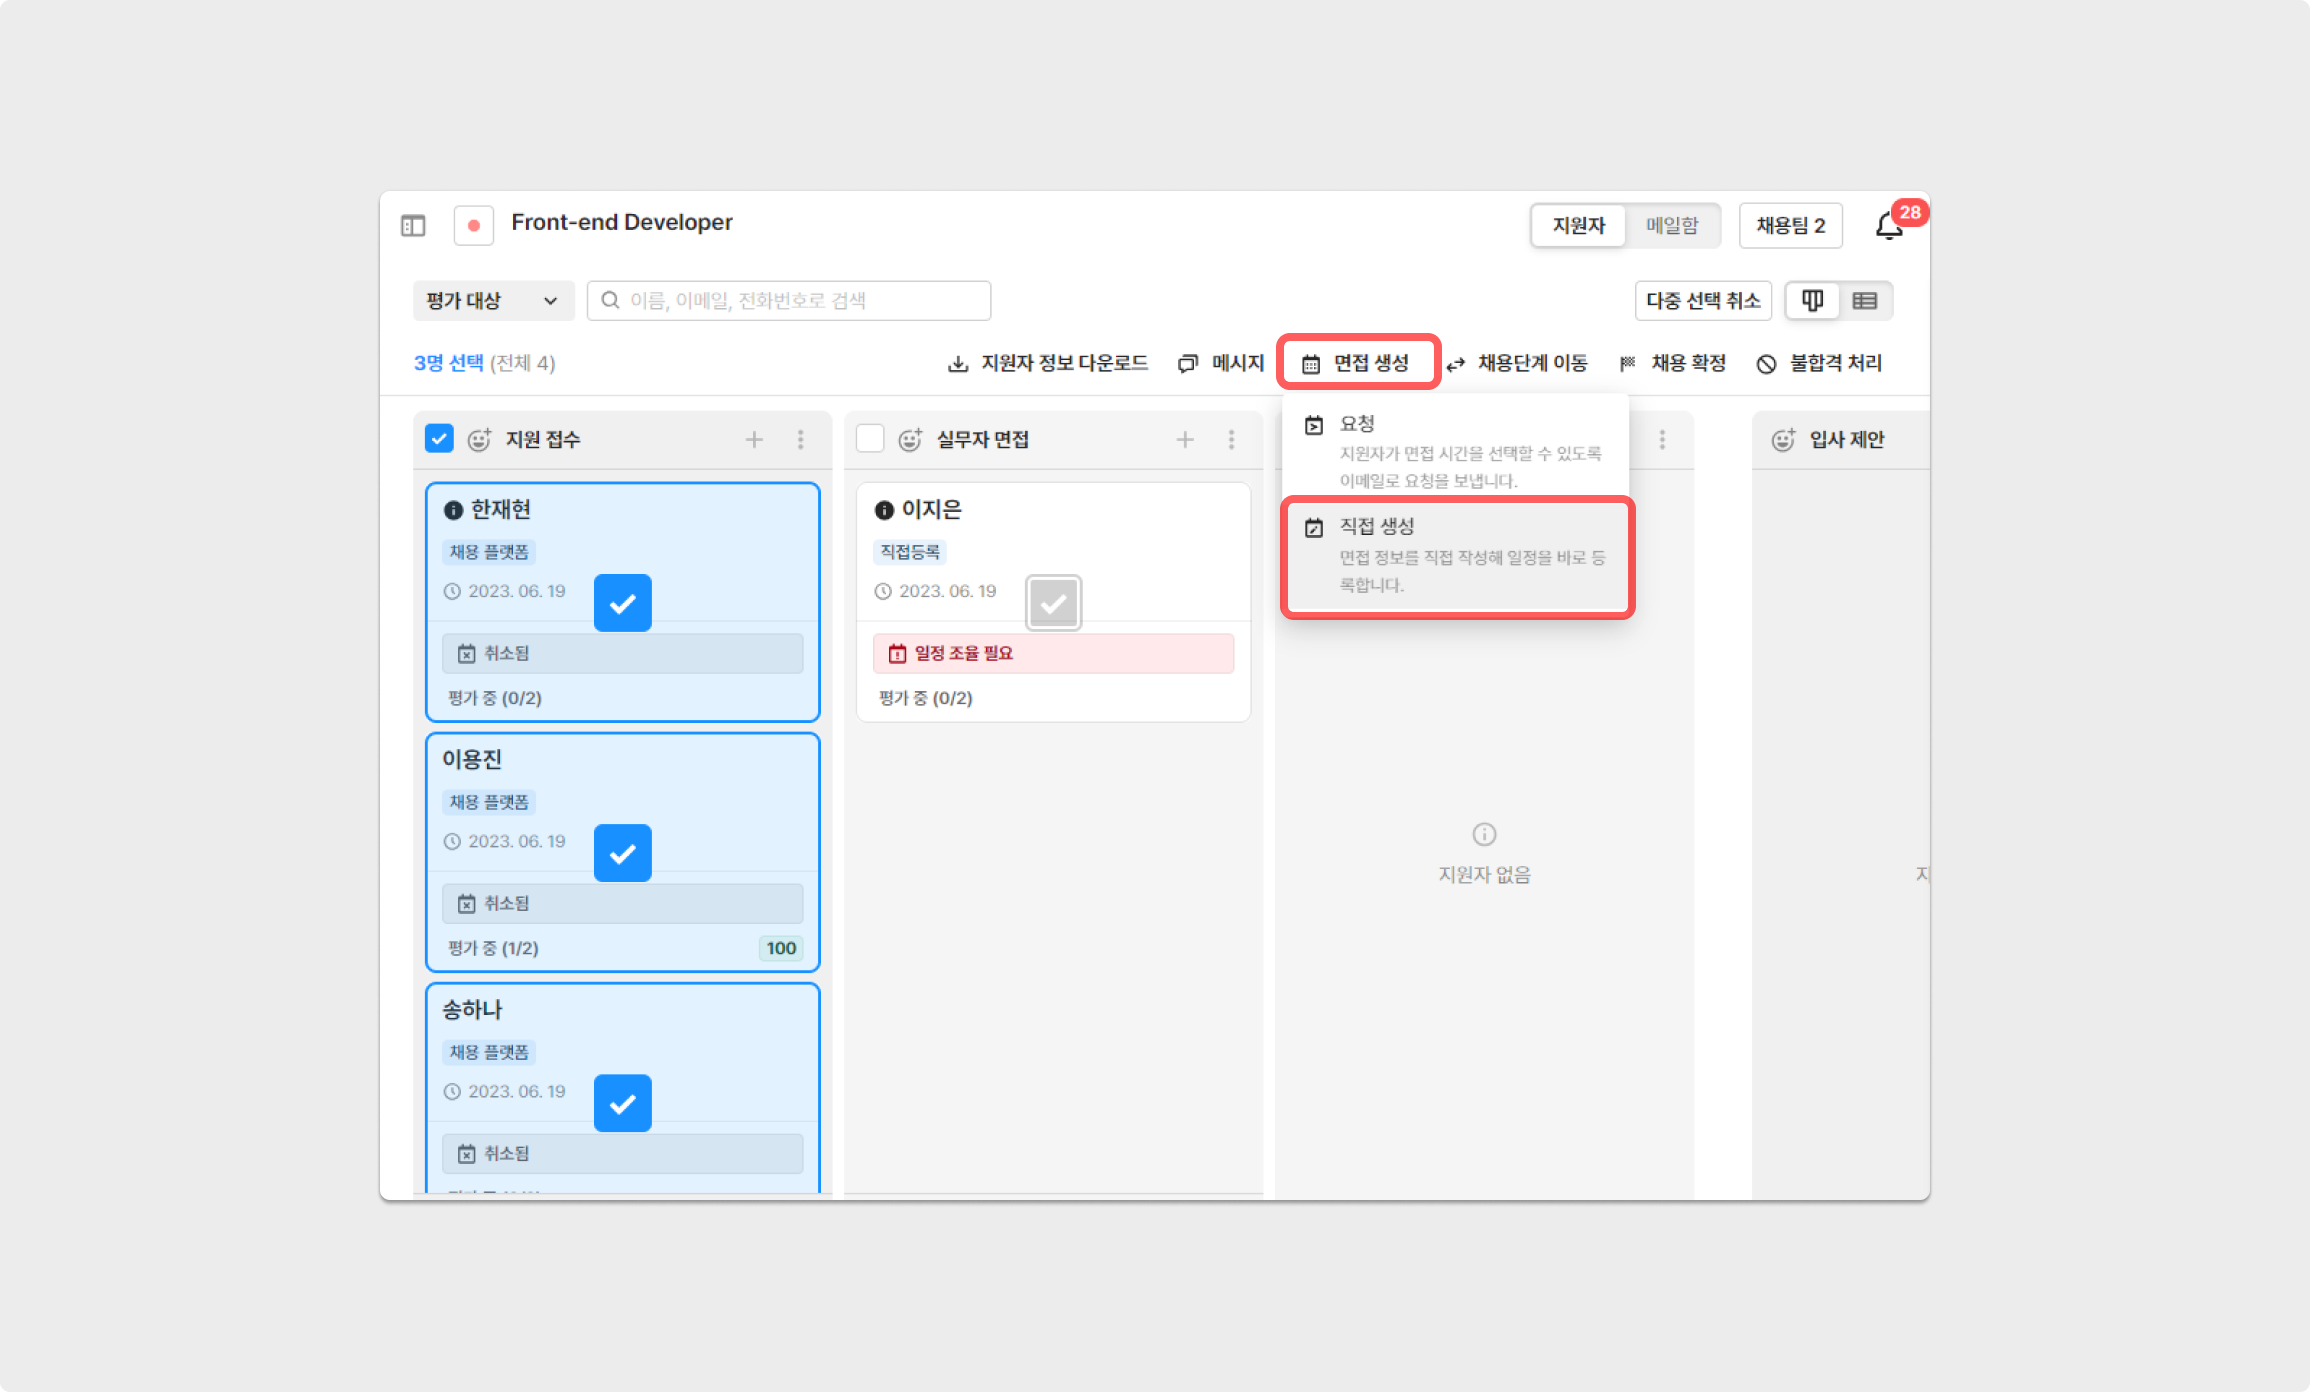This screenshot has width=2310, height=1392.
Task: Open three-dot menu for 실무자 면접 column
Action: point(1231,439)
